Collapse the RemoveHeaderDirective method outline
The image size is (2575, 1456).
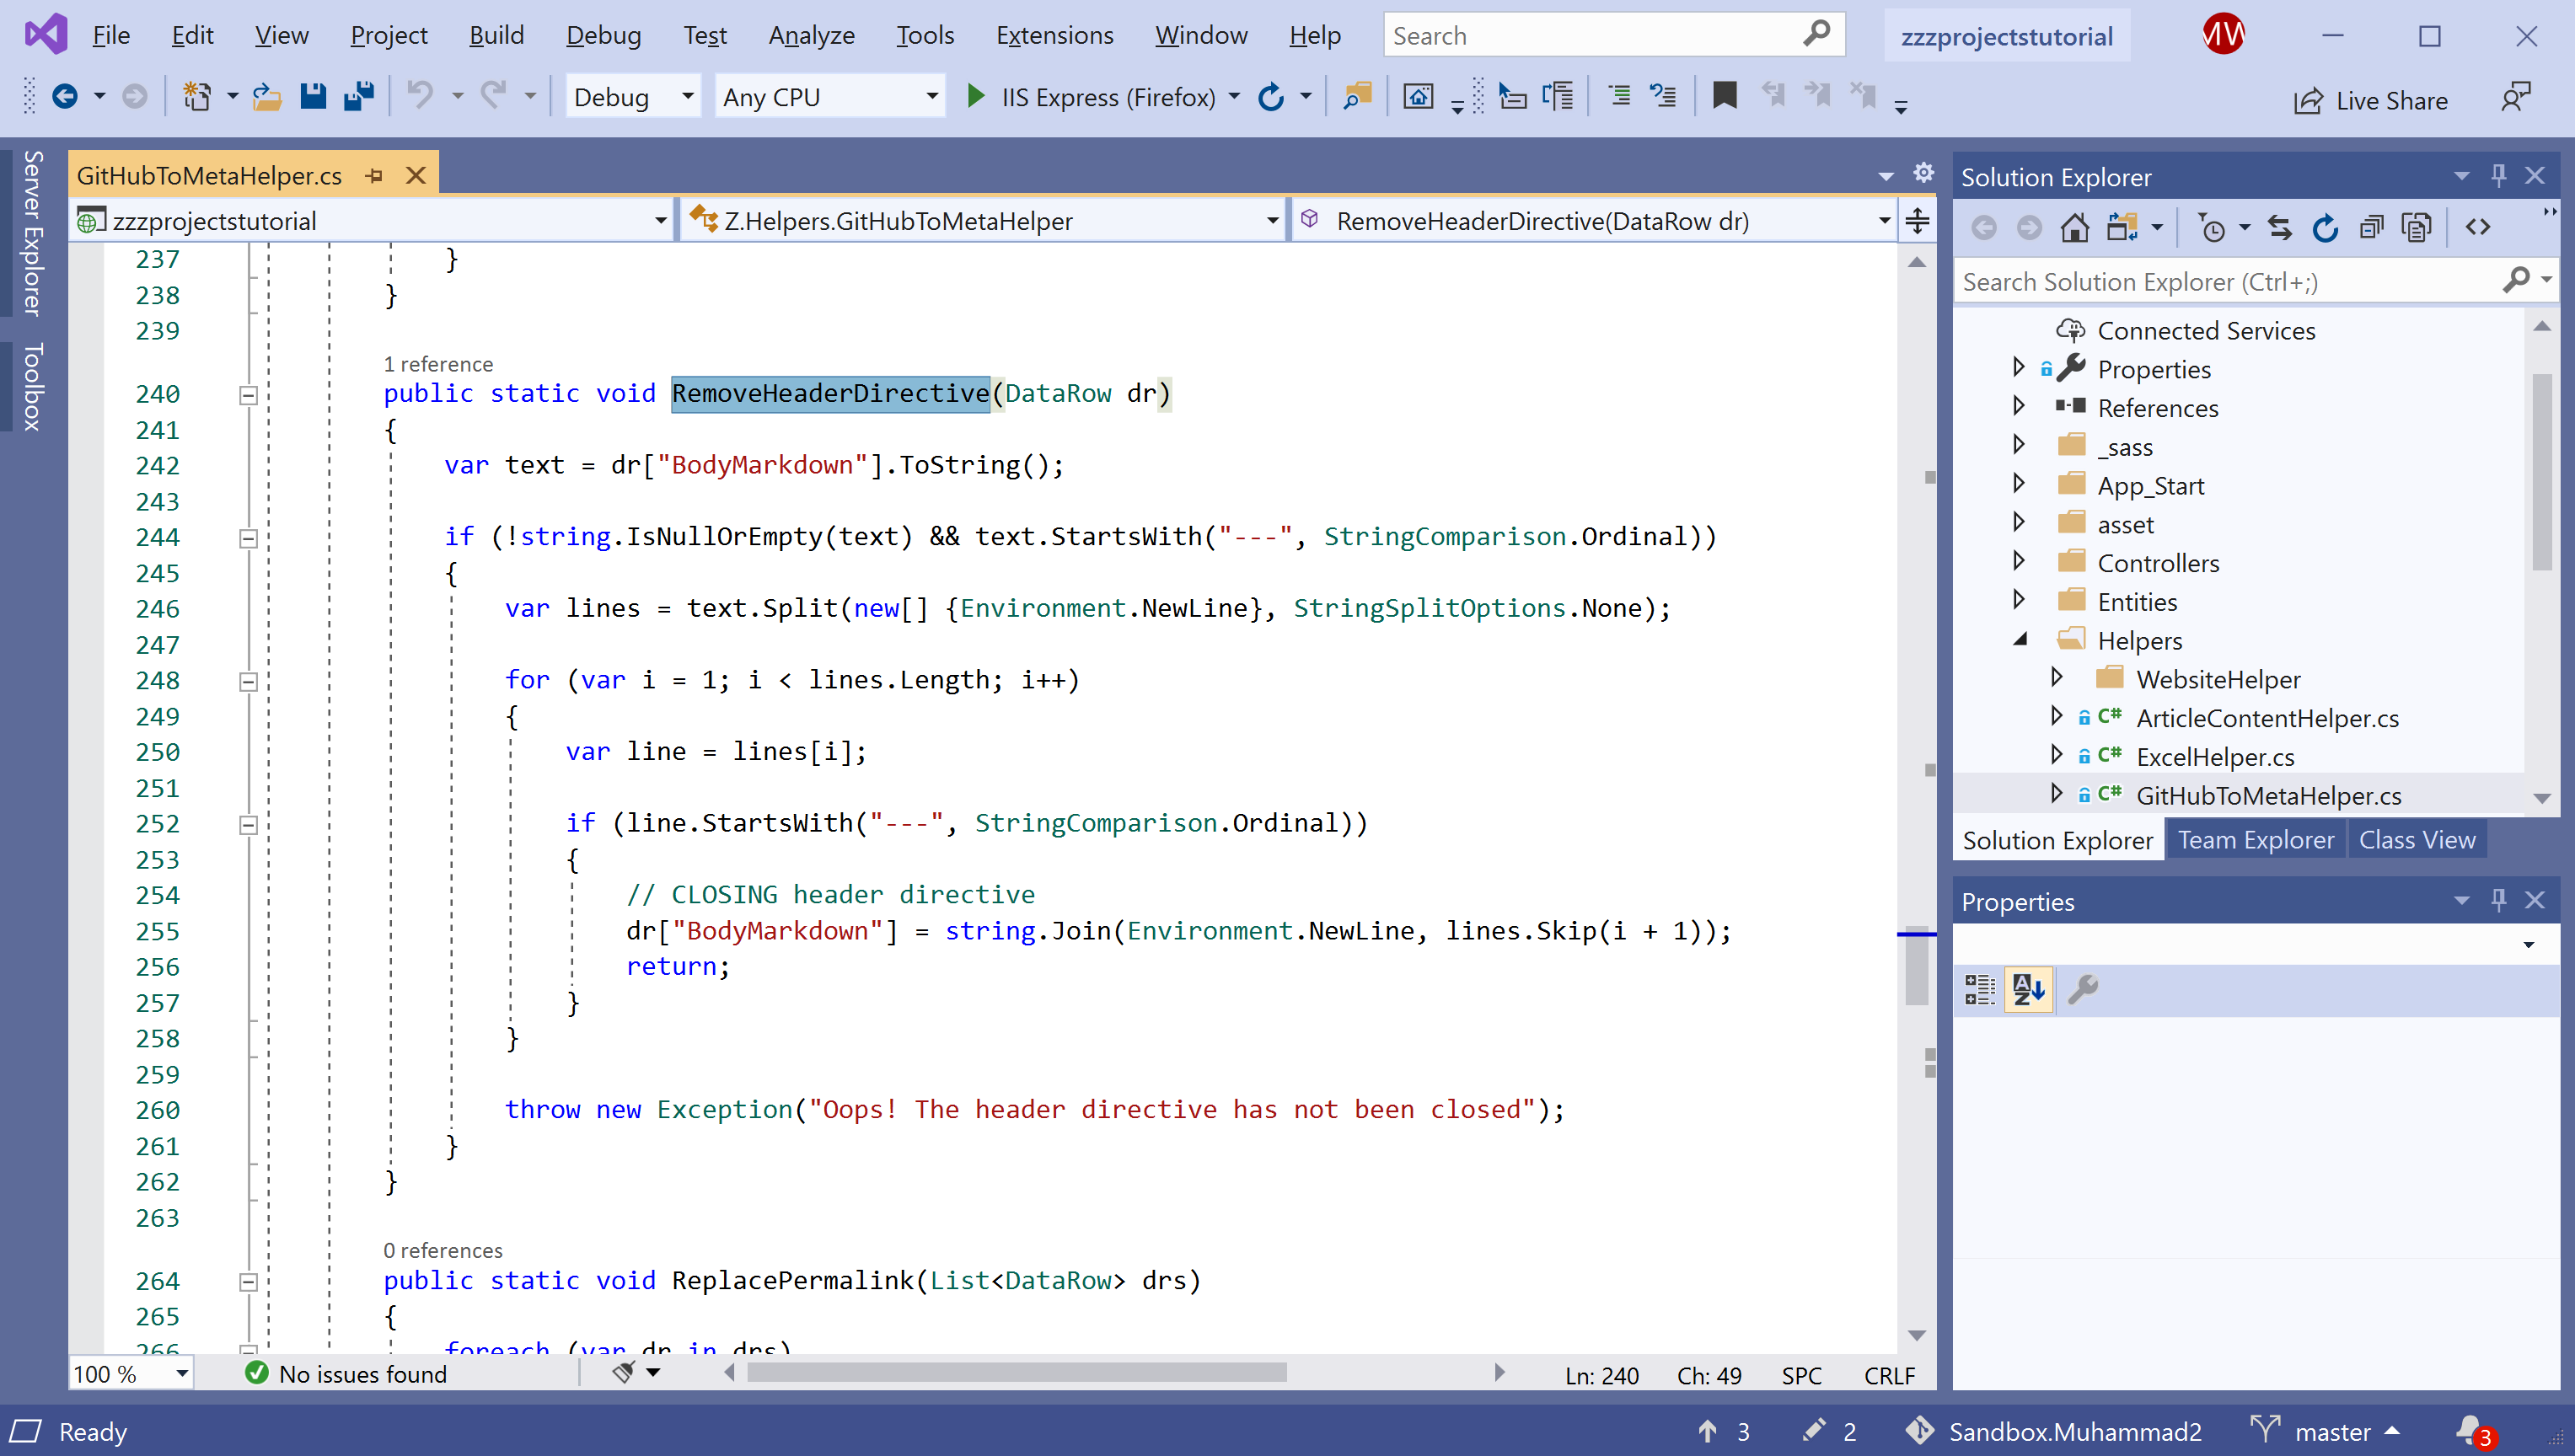coord(248,395)
